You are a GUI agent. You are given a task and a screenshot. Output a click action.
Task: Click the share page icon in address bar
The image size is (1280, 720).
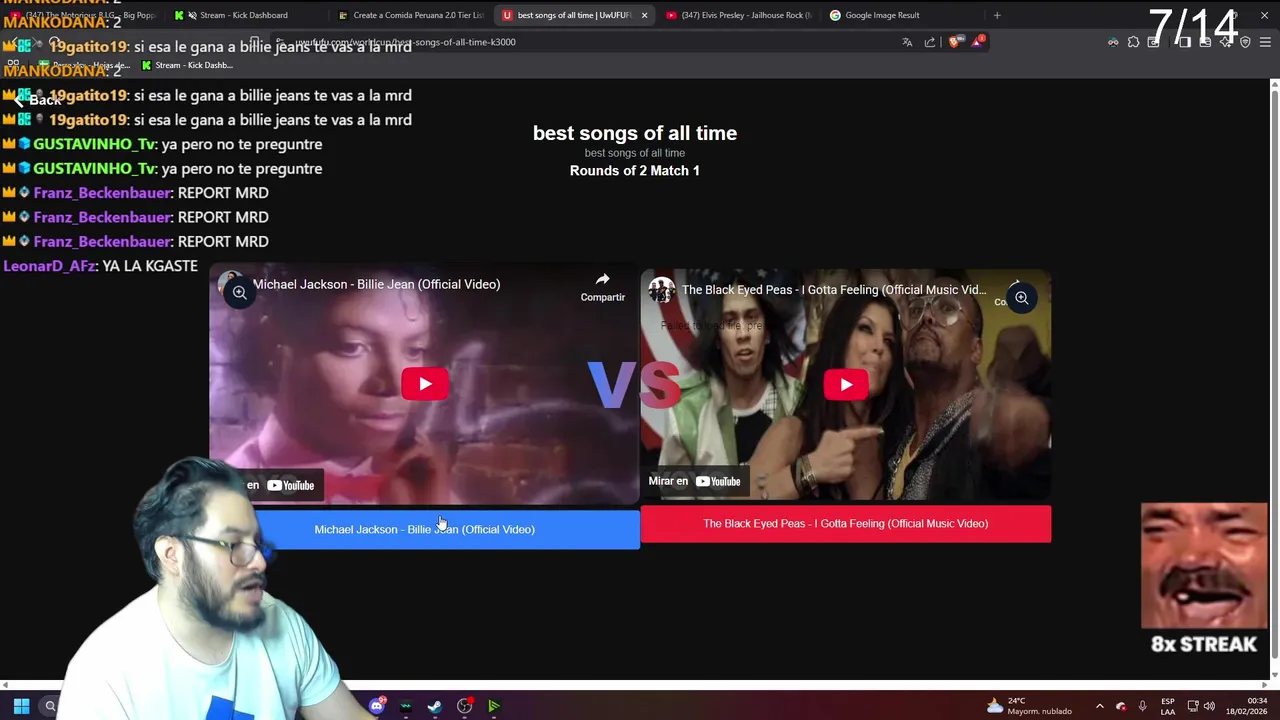930,42
